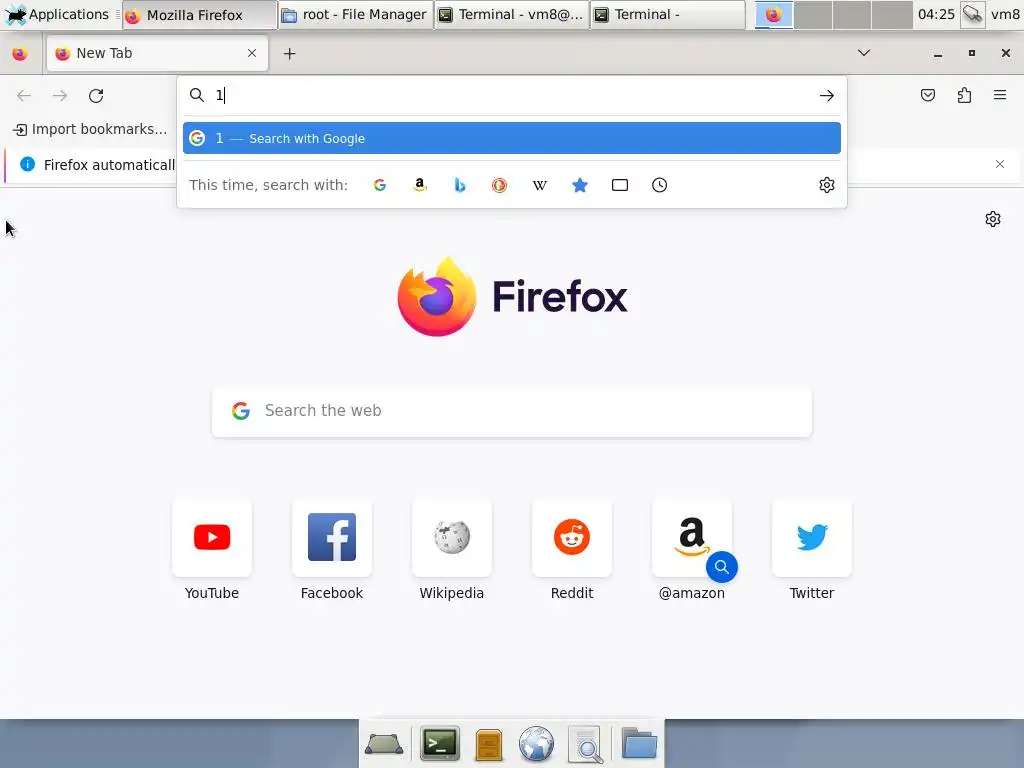
Task: Personalize new tab via gear icon
Action: point(993,219)
